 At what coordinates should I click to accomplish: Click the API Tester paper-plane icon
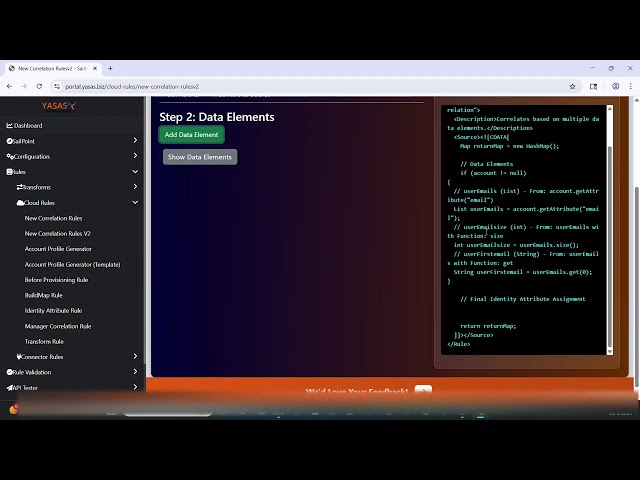point(9,388)
